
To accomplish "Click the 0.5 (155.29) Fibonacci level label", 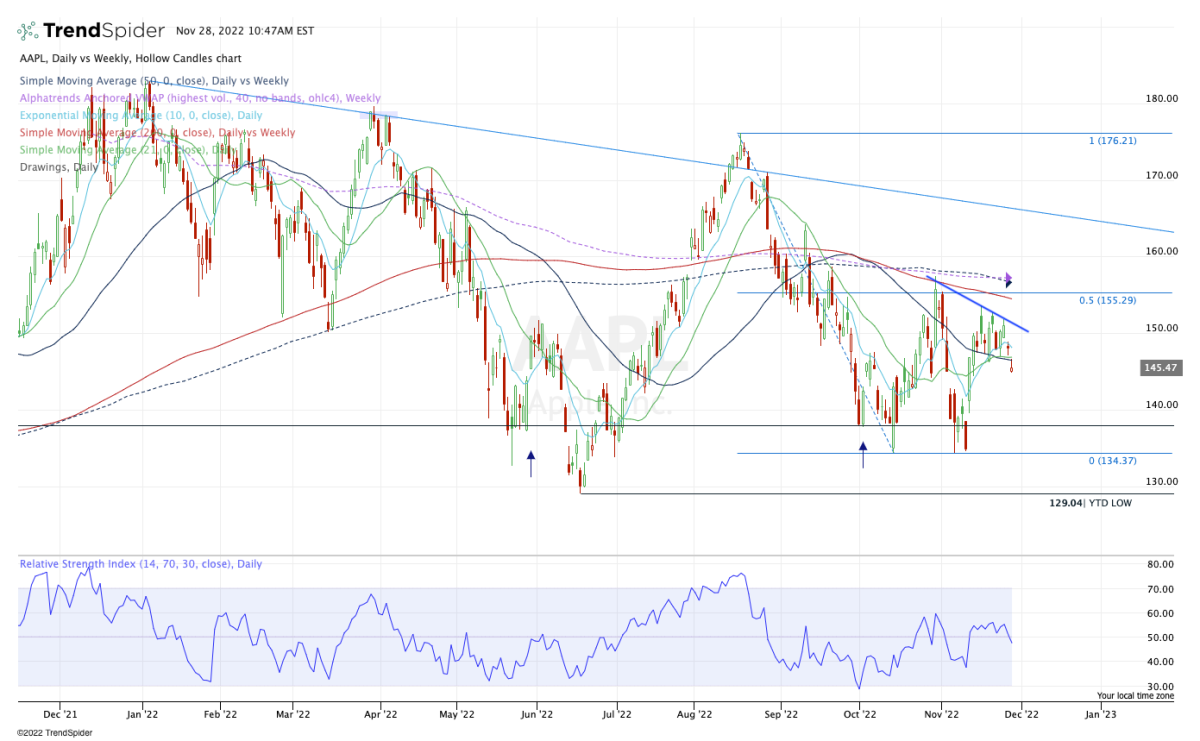I will click(1110, 300).
